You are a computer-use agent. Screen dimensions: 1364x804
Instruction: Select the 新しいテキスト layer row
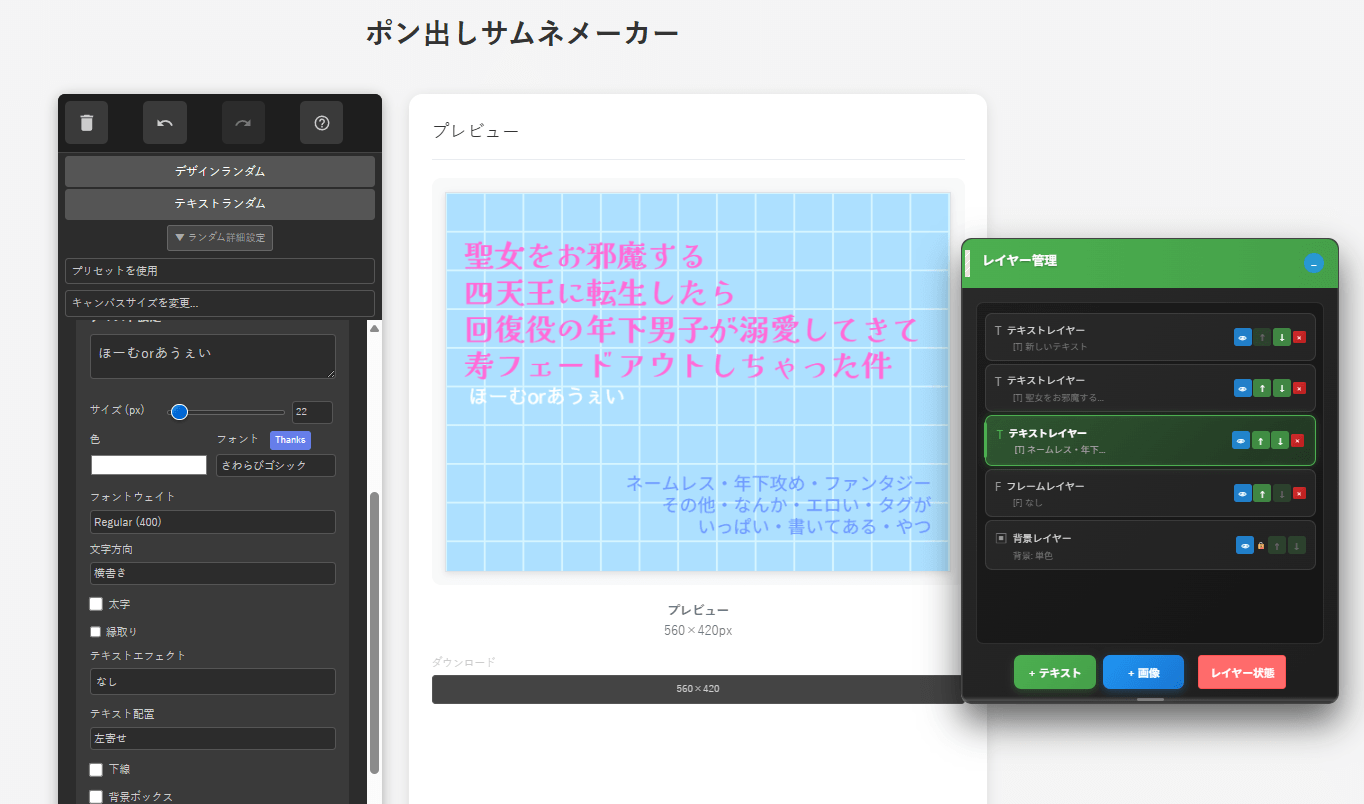pyautogui.click(x=1100, y=338)
